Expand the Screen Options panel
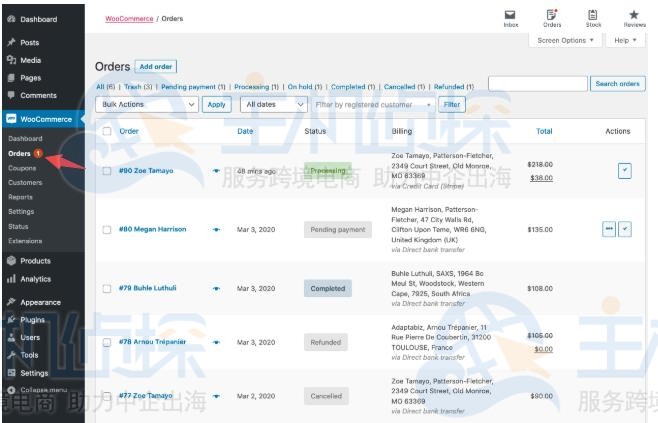Screen dimensions: 658x423 click(567, 41)
